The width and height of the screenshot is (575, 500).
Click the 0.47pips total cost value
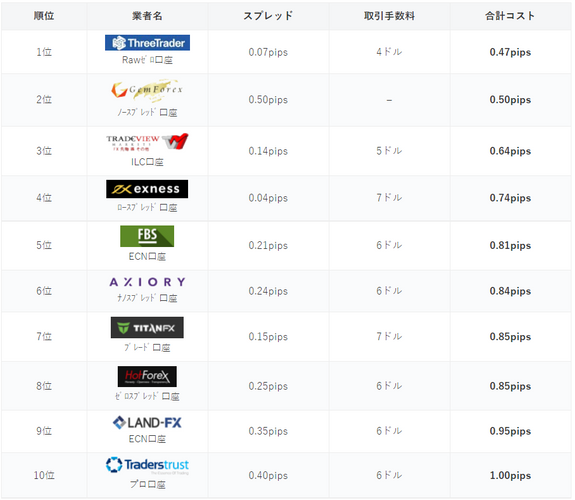(x=510, y=52)
